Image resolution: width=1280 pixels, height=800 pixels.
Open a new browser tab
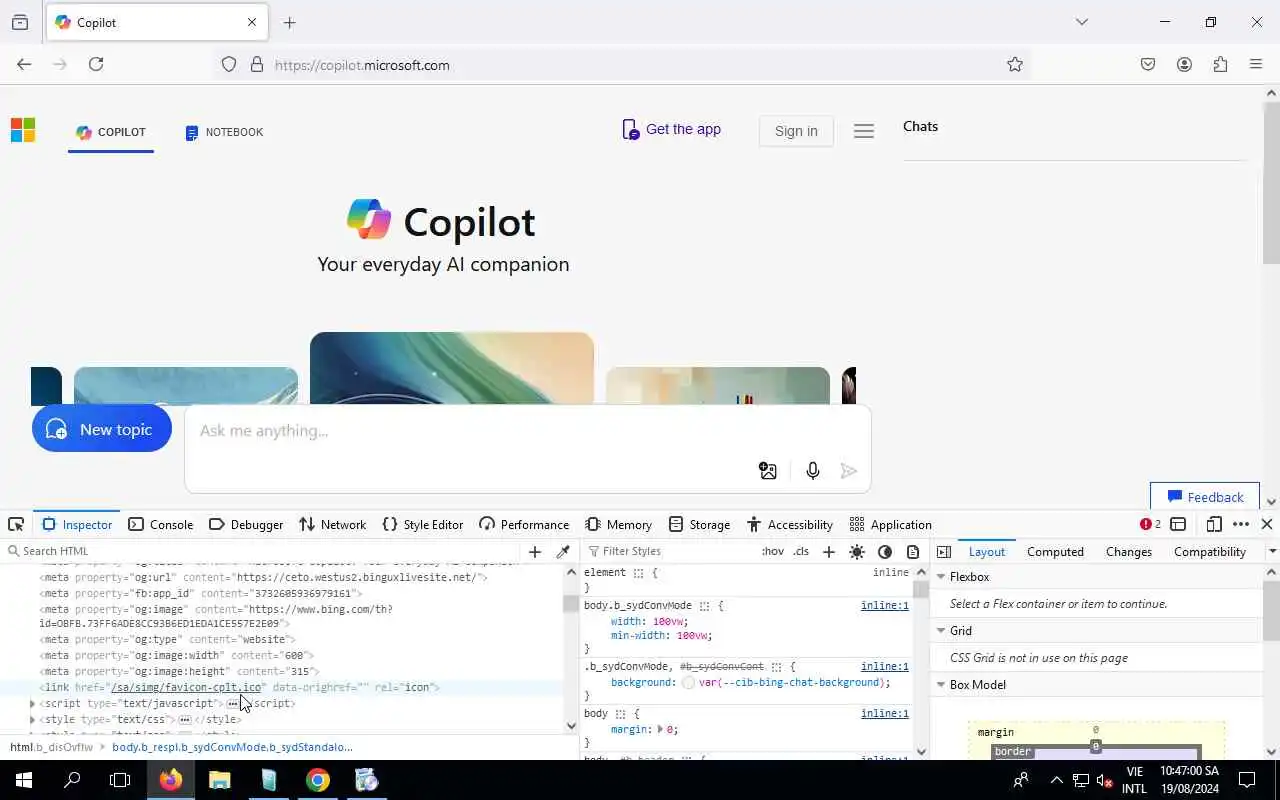tap(290, 22)
